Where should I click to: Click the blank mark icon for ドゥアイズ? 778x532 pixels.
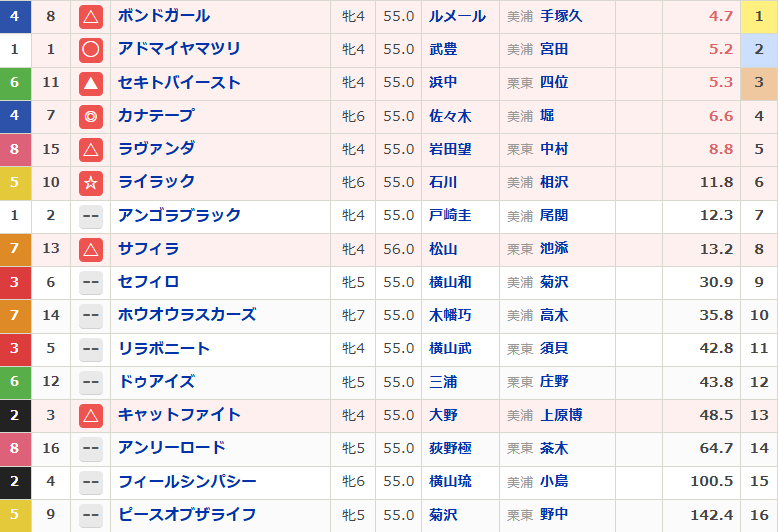click(91, 381)
